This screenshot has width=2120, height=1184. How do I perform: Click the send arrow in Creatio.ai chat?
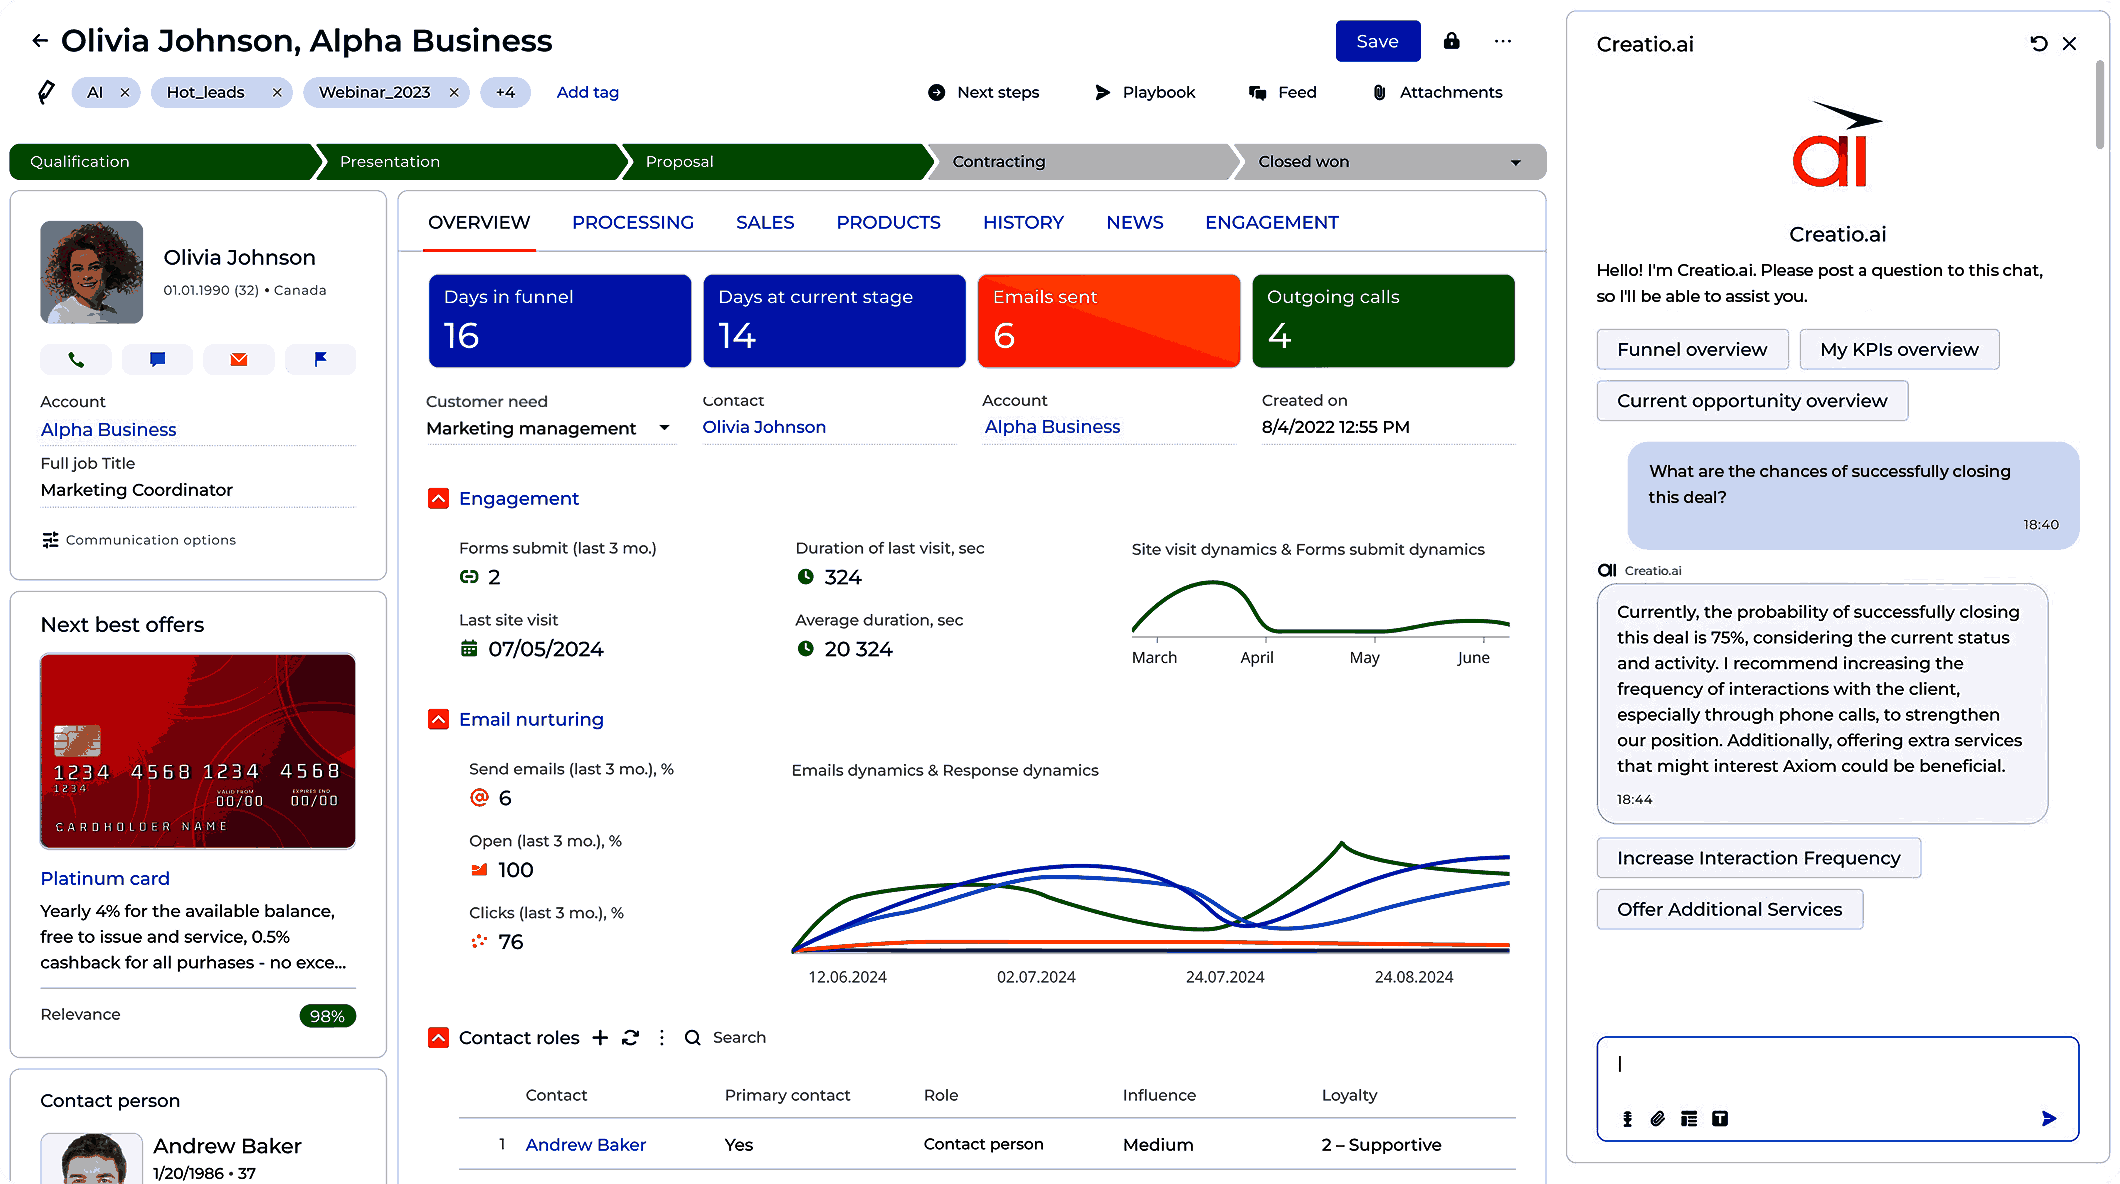tap(2048, 1118)
